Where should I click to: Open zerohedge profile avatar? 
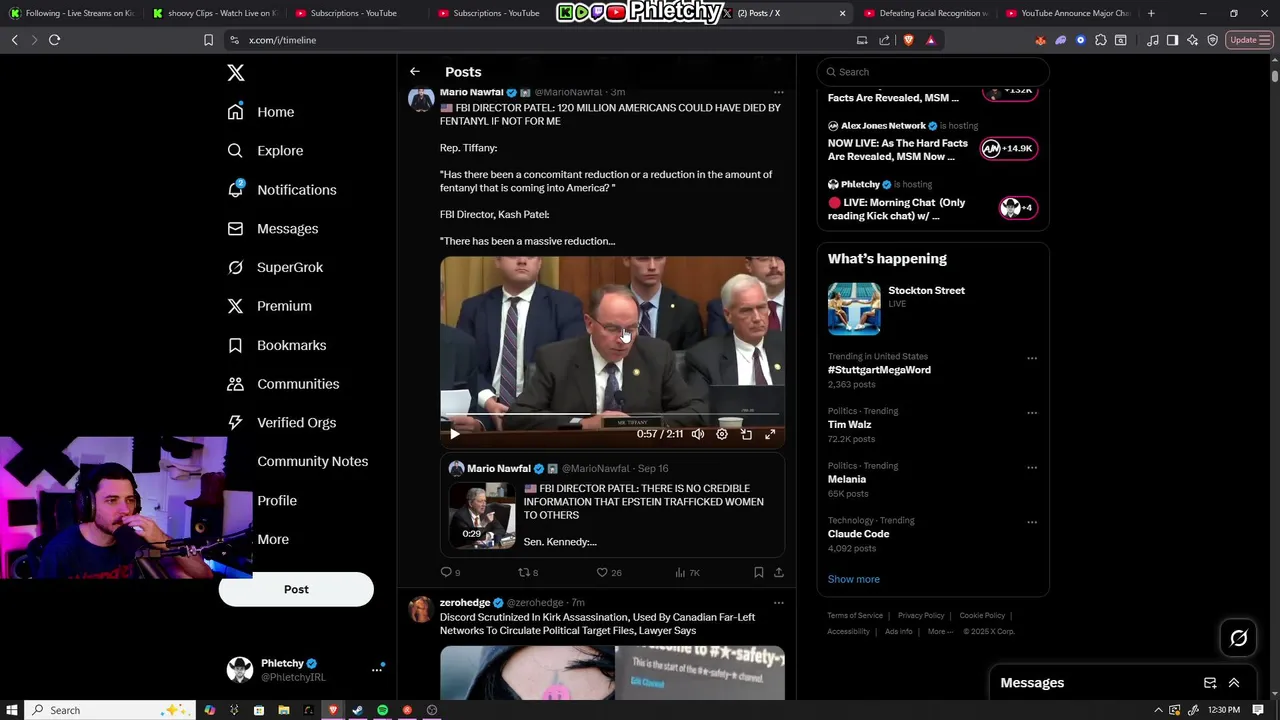coord(421,609)
